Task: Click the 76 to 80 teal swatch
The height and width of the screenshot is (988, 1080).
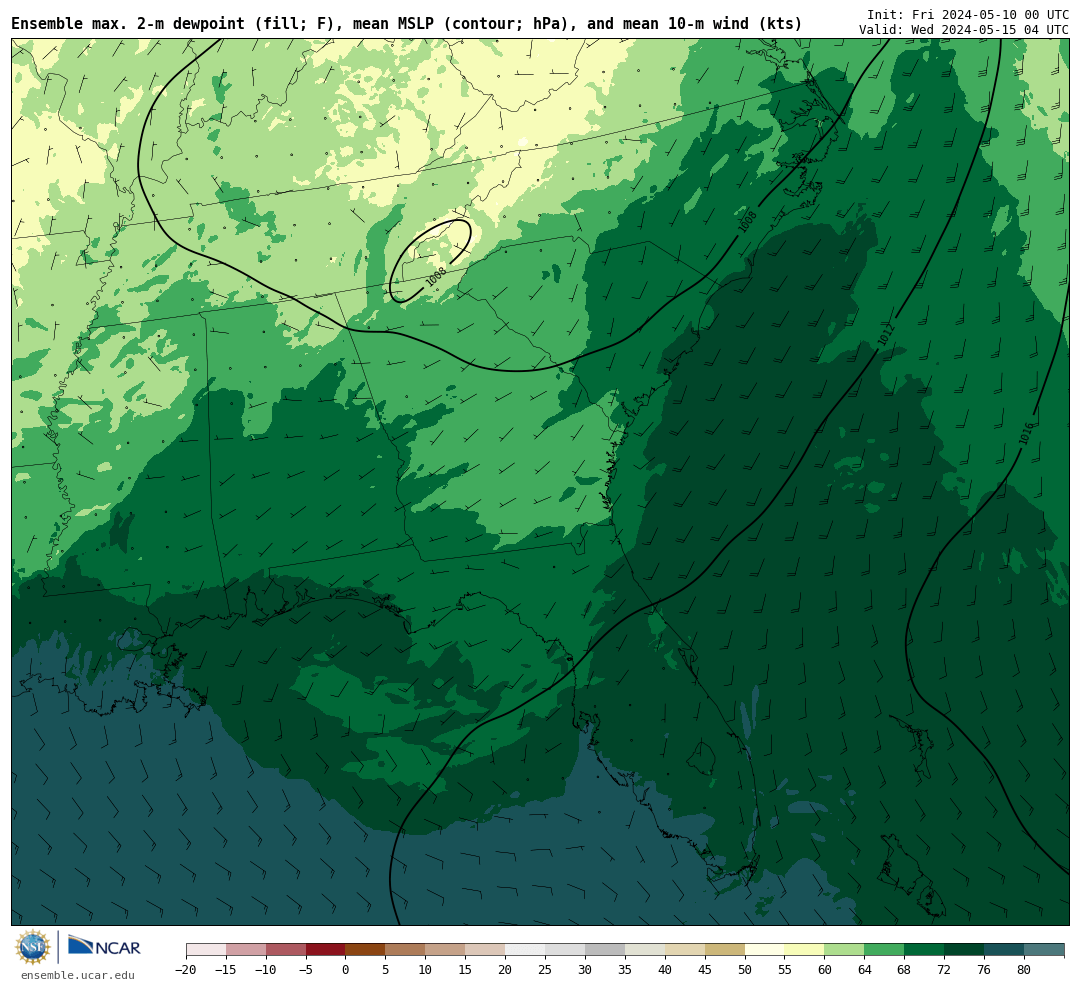Action: point(1005,950)
